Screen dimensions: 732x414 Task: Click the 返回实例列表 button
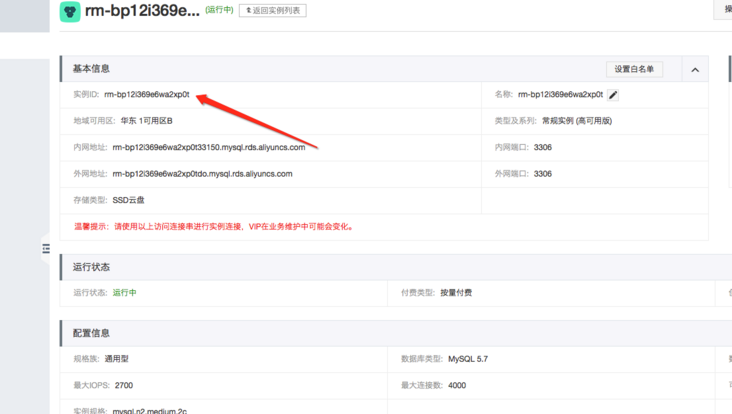pos(273,10)
